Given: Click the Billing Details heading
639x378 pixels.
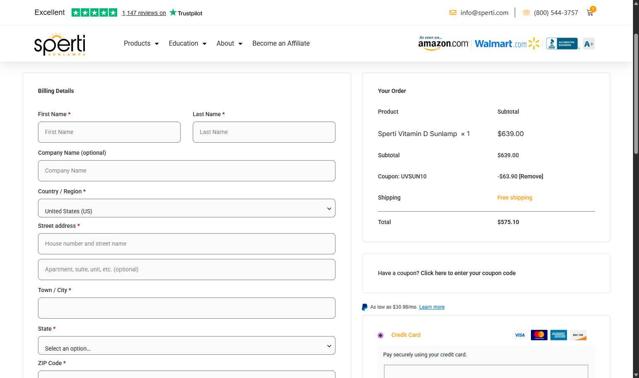Looking at the screenshot, I should coord(56,91).
